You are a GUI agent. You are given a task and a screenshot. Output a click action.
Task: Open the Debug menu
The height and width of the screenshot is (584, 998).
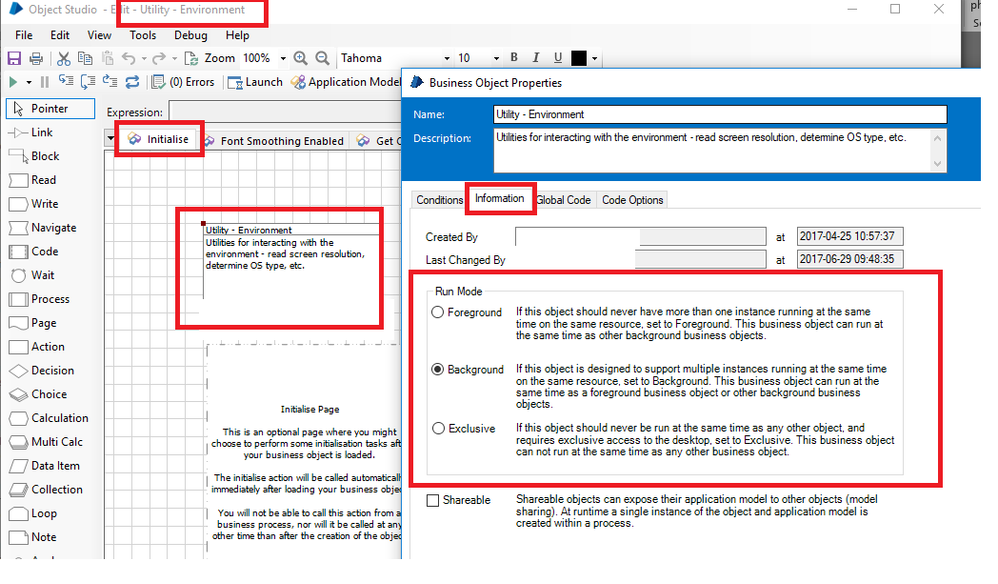pos(191,35)
